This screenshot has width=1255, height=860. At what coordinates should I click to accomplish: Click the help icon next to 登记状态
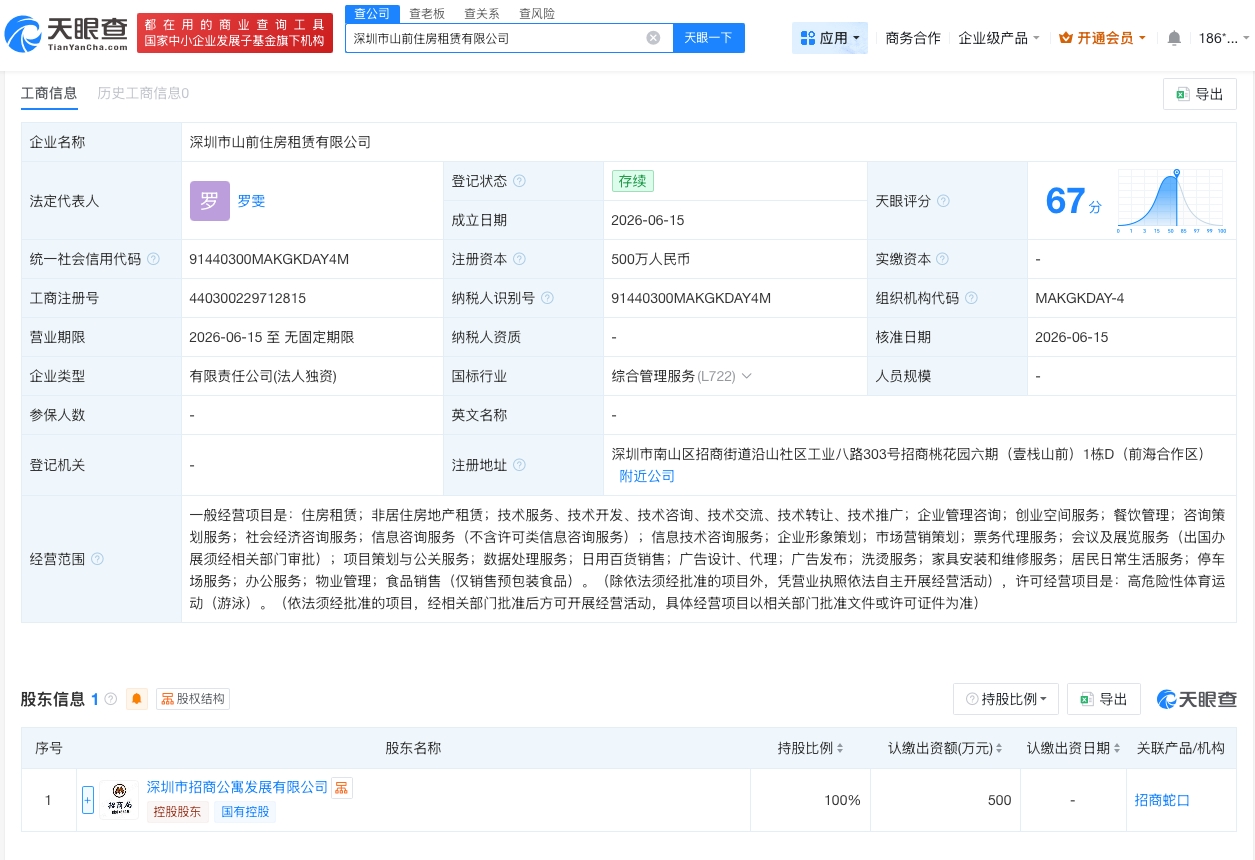click(x=519, y=182)
